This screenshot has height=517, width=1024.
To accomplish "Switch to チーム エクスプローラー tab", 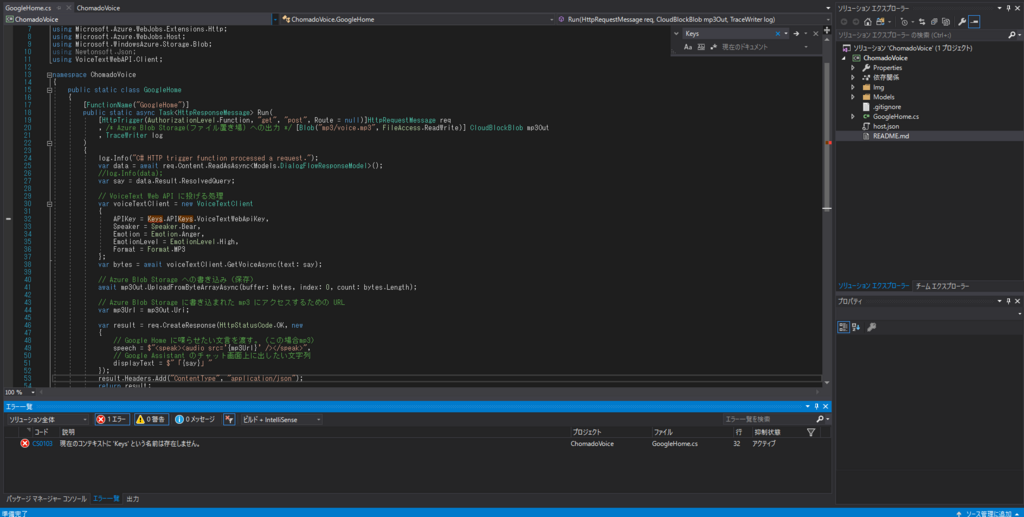I will point(942,287).
